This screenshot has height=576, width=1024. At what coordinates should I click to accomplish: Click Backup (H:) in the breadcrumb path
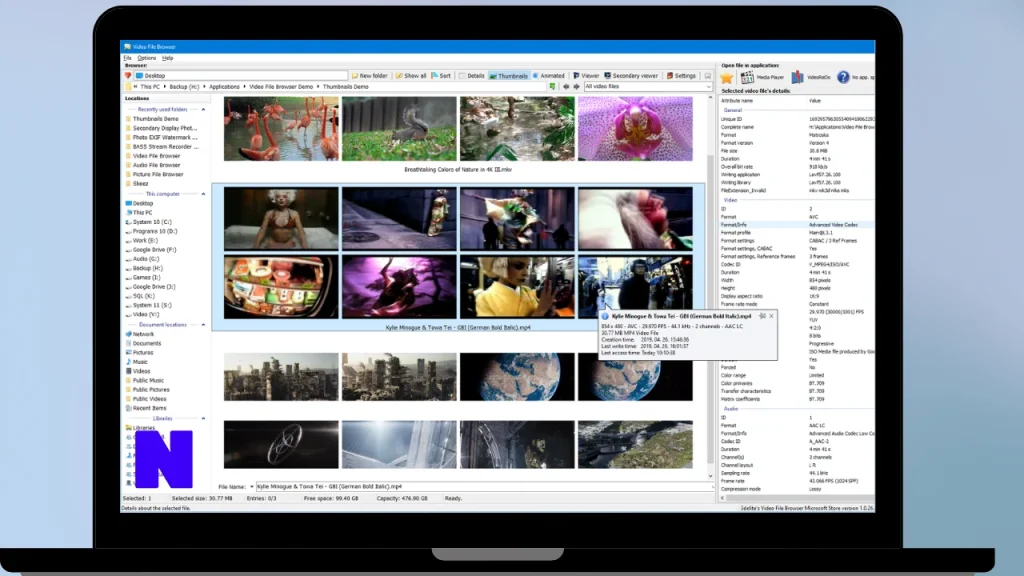coord(184,86)
